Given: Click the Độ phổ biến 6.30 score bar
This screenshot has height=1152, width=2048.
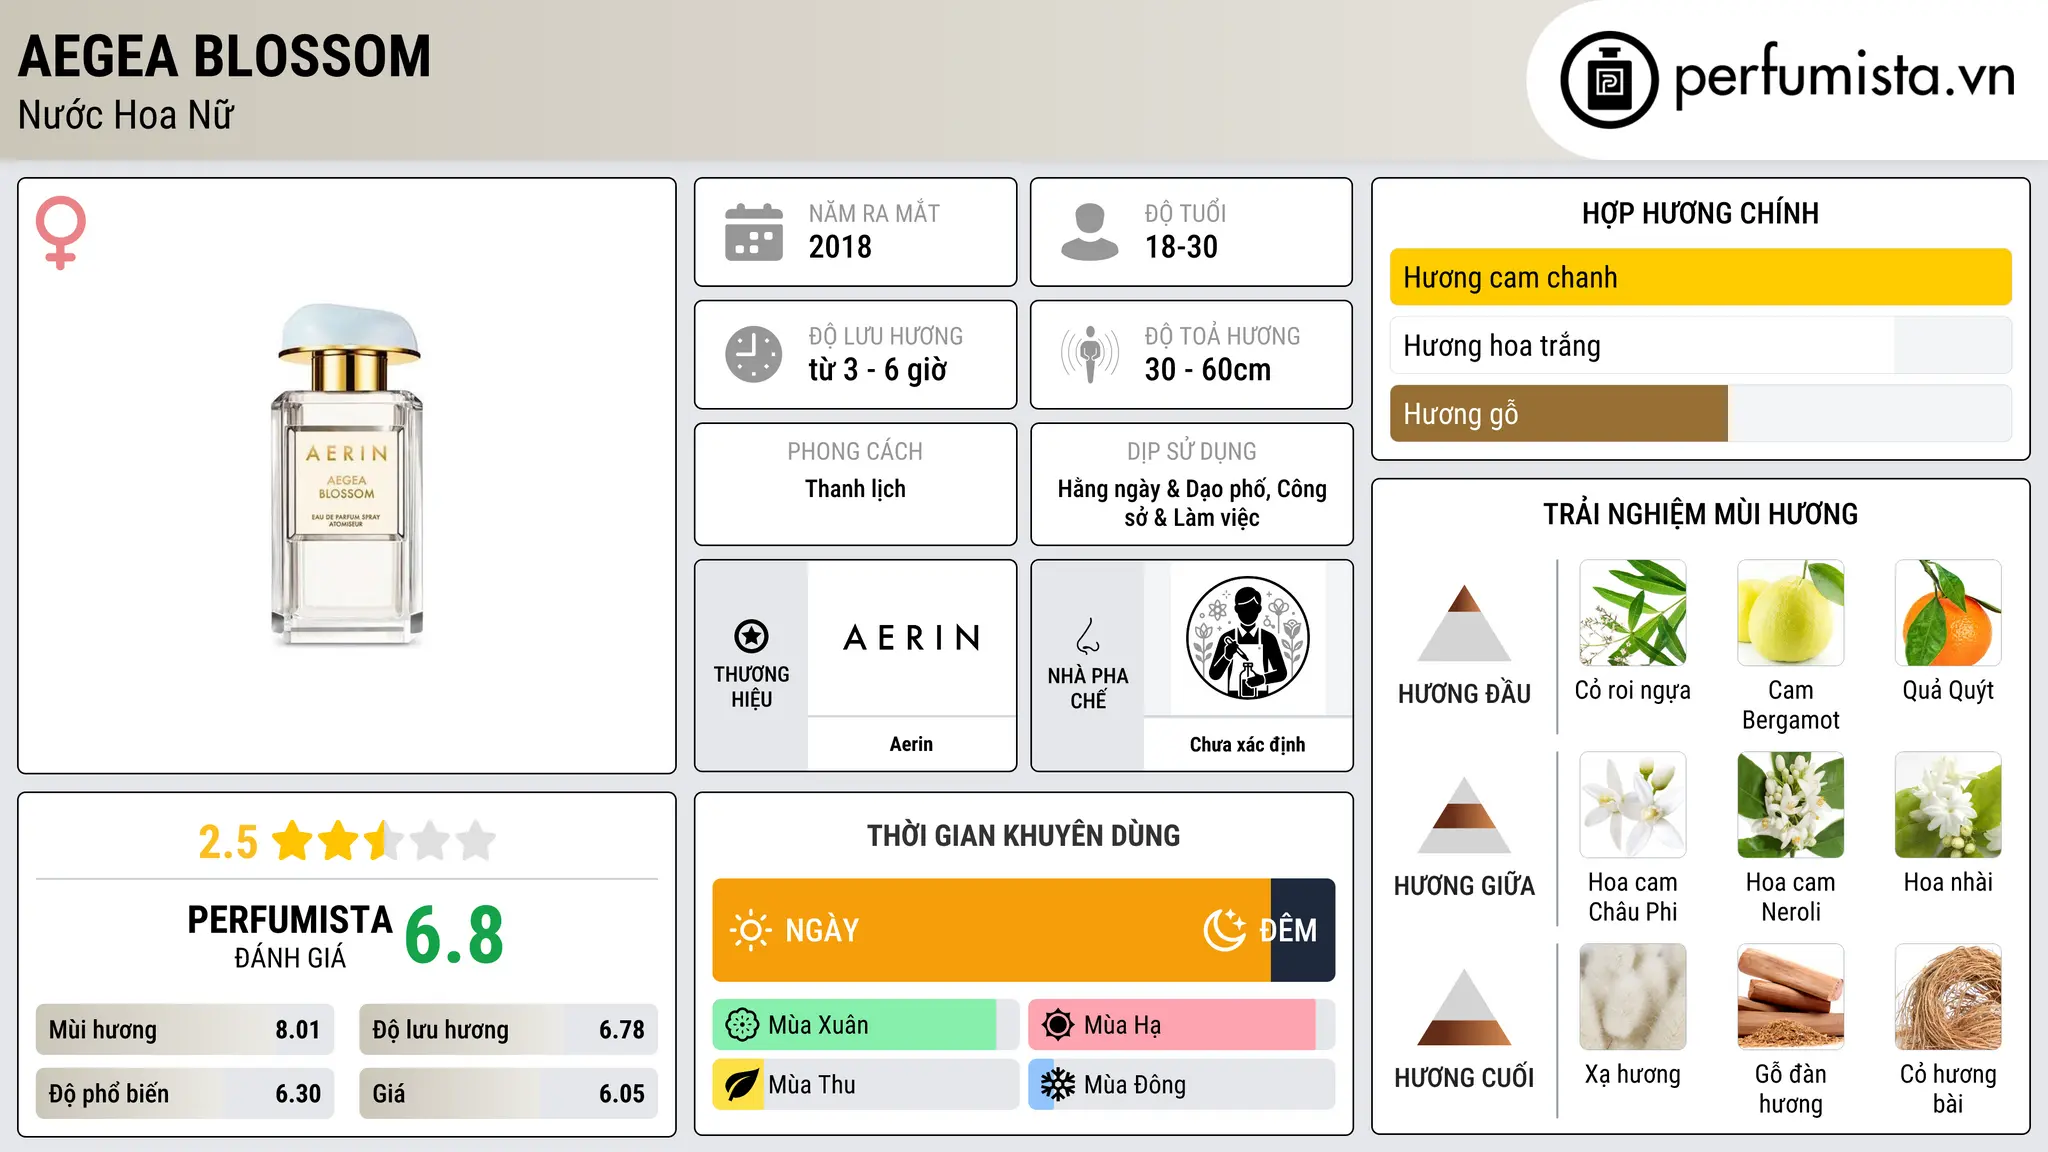Looking at the screenshot, I should (x=185, y=1093).
